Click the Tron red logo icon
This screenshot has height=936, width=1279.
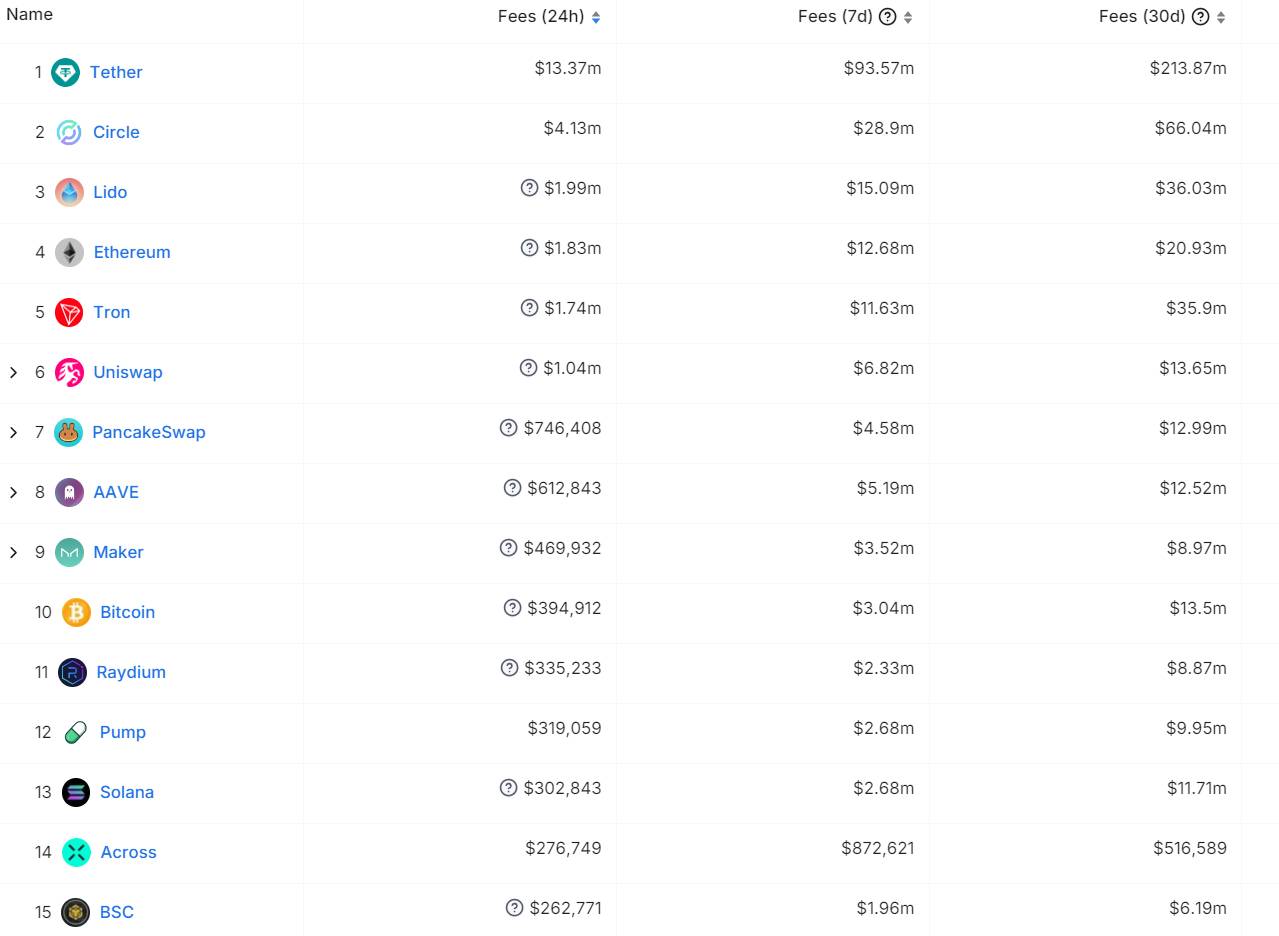[x=69, y=312]
